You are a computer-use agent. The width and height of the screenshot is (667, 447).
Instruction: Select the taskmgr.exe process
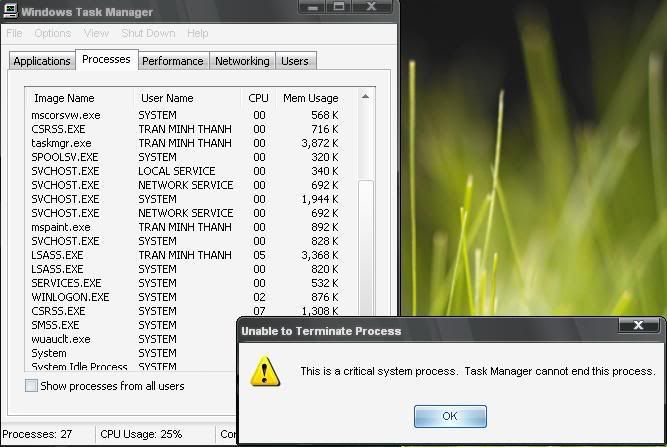coord(185,143)
